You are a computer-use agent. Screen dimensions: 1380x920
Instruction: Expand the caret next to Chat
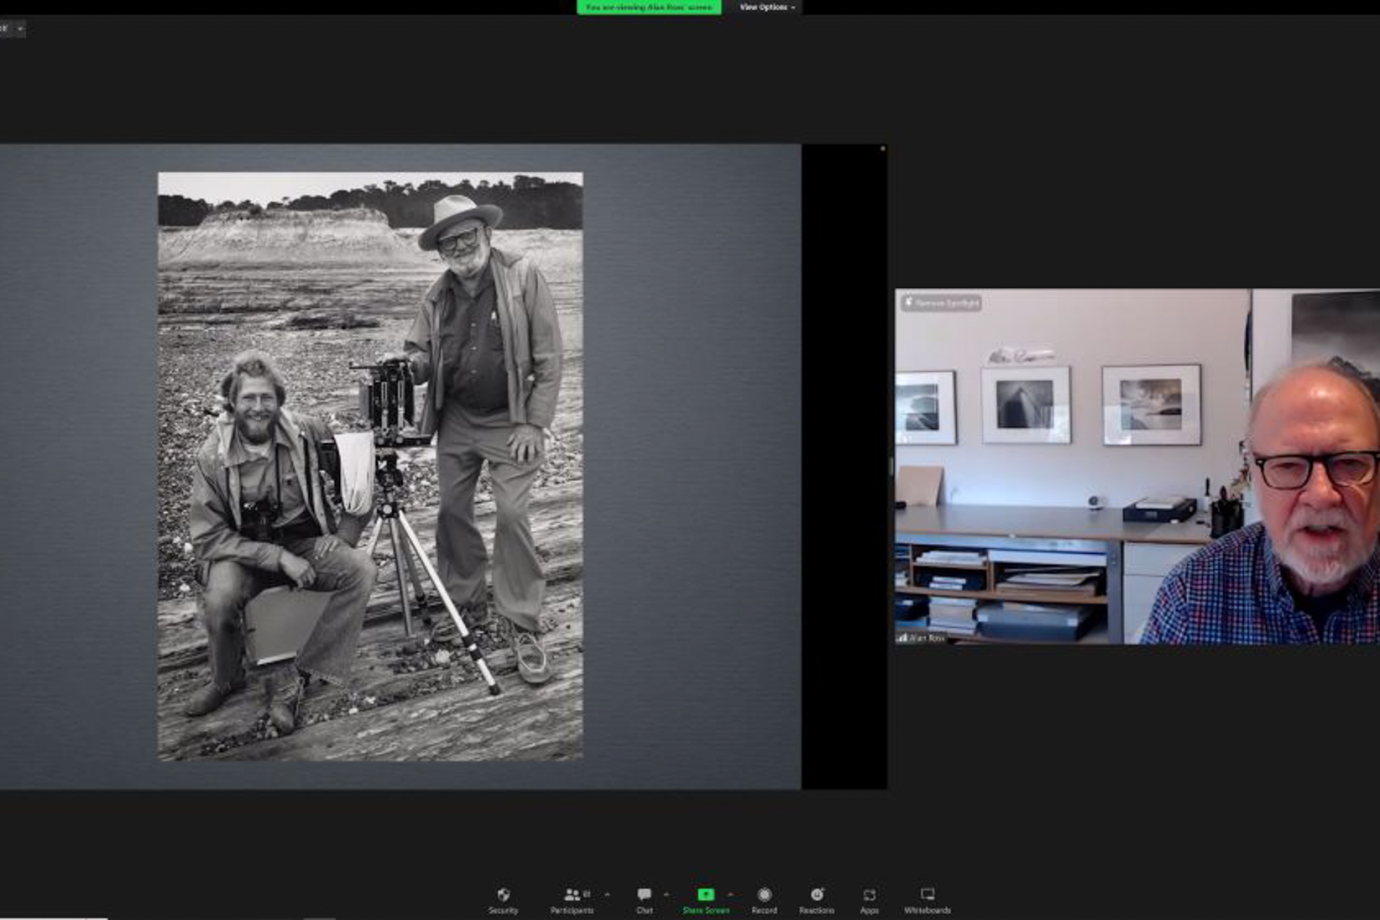coord(666,894)
